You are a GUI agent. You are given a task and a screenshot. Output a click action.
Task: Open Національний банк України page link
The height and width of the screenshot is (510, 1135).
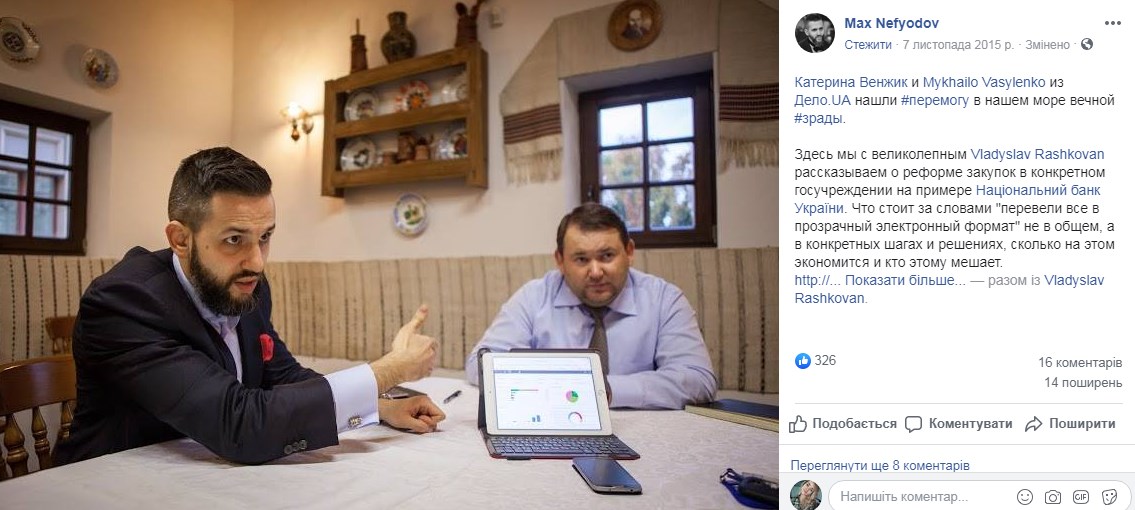(x=947, y=199)
